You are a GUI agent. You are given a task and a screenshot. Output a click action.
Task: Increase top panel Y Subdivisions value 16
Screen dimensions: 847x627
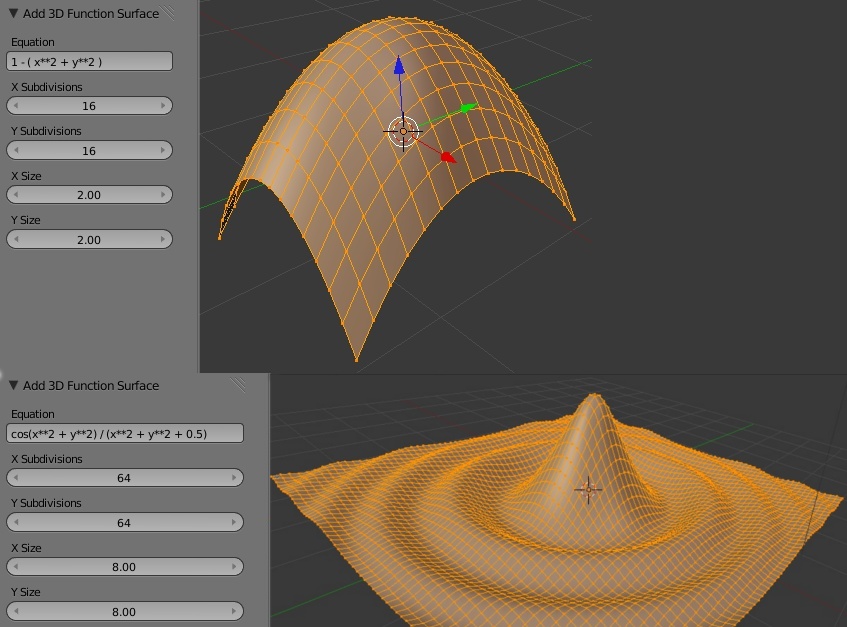pos(163,150)
